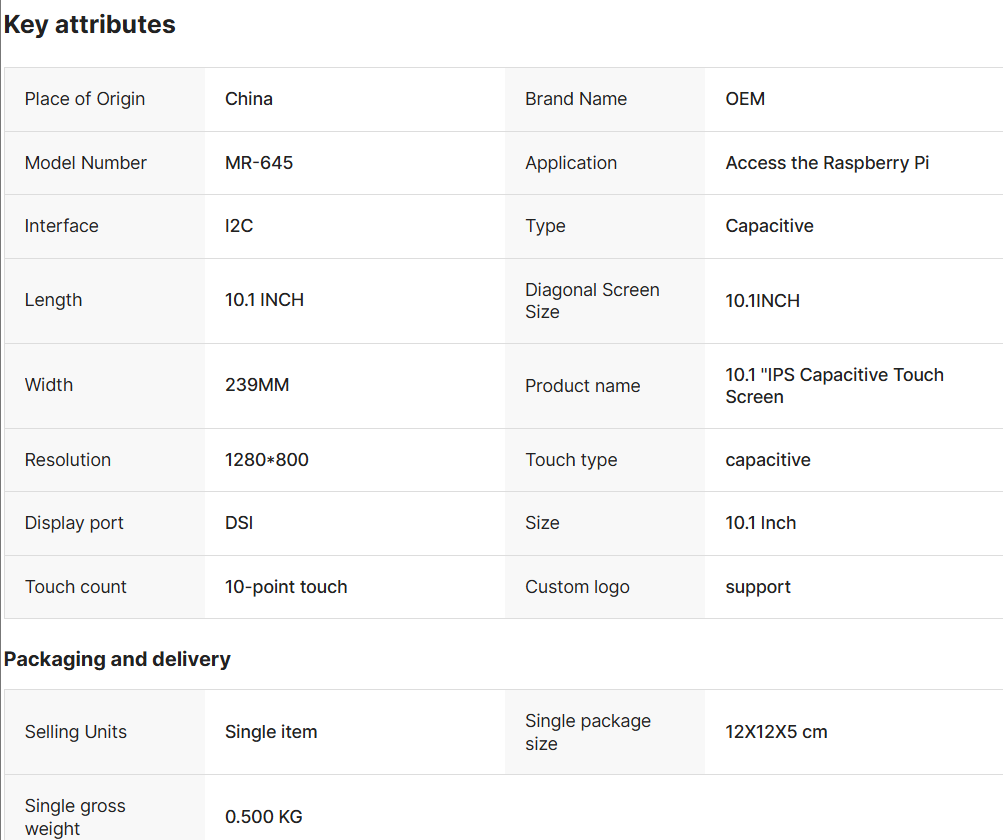Click the 10.1 "IPS Capacitive Touch Screen name
This screenshot has width=1003, height=840.
coord(834,386)
